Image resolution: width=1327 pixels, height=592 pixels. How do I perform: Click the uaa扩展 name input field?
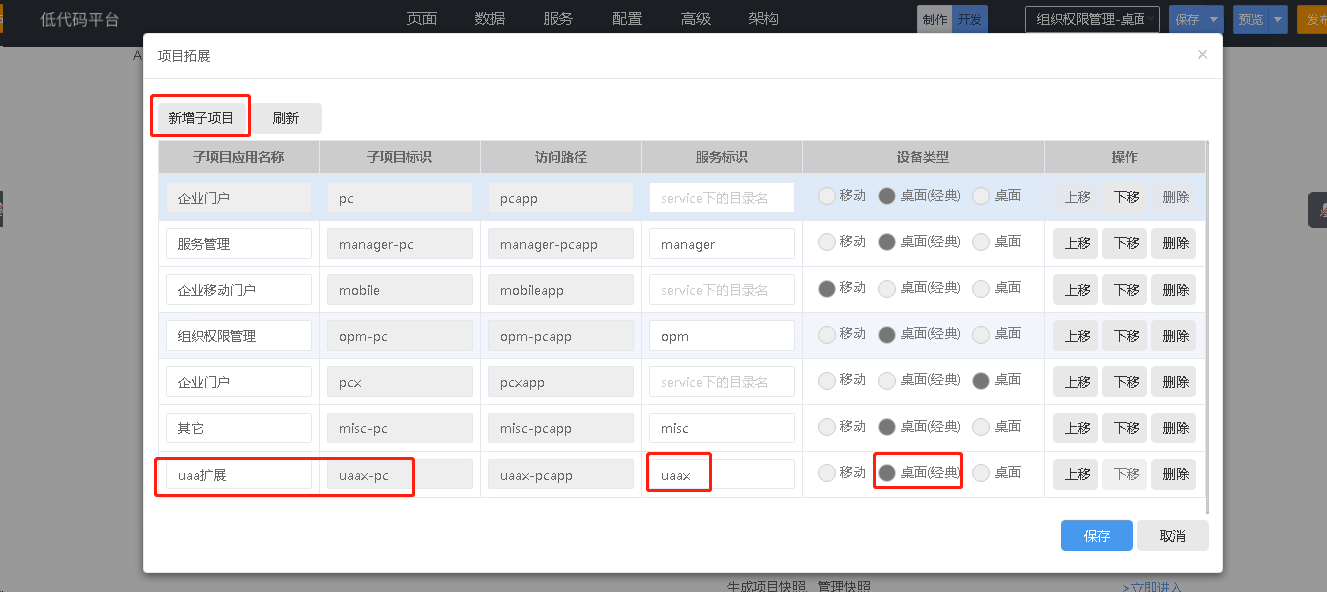pyautogui.click(x=239, y=475)
